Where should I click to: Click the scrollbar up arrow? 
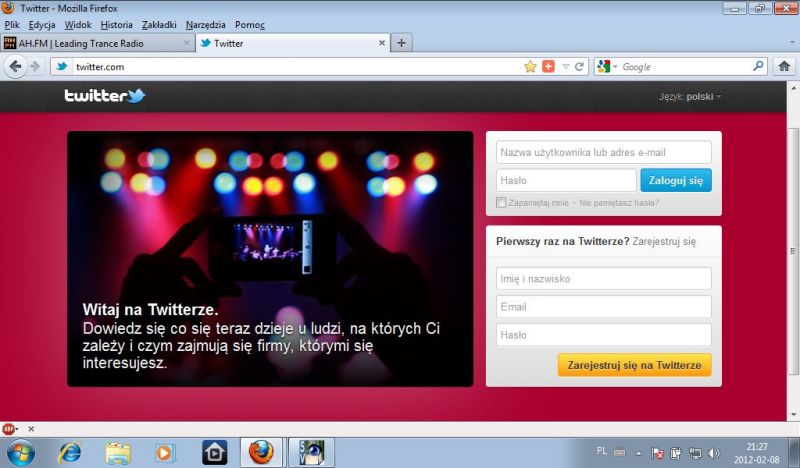click(793, 88)
